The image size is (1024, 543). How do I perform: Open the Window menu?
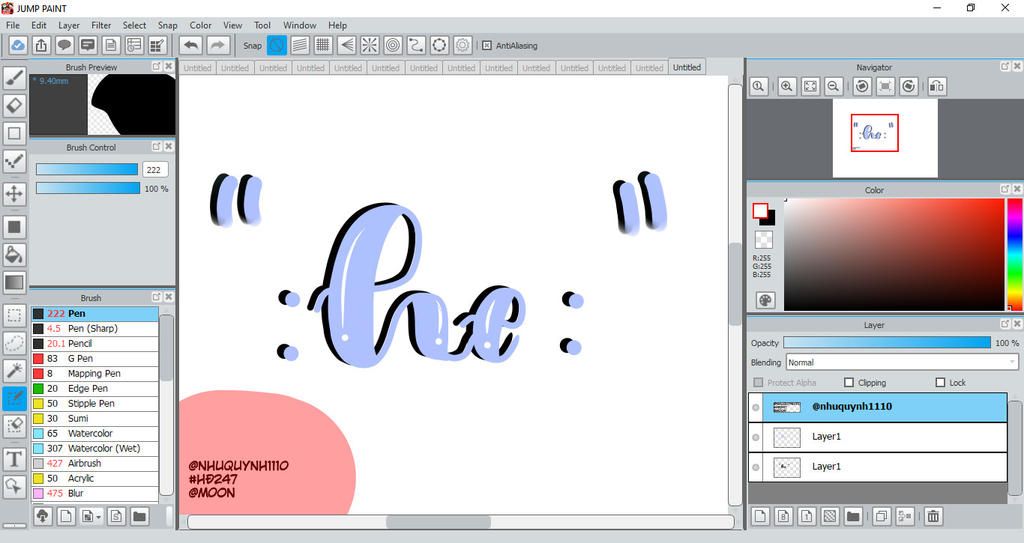pos(300,25)
